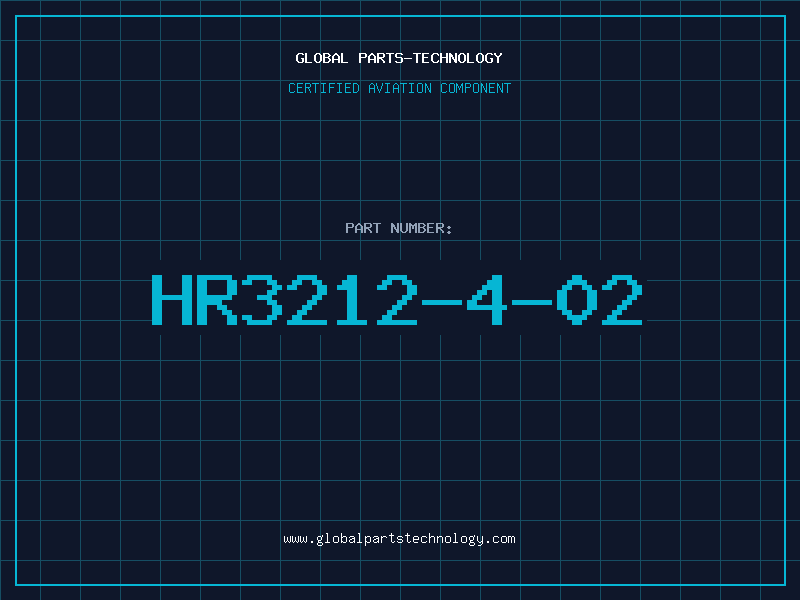This screenshot has height=600, width=800.
Task: Select the part number HR3212-4-02
Action: coord(397,300)
